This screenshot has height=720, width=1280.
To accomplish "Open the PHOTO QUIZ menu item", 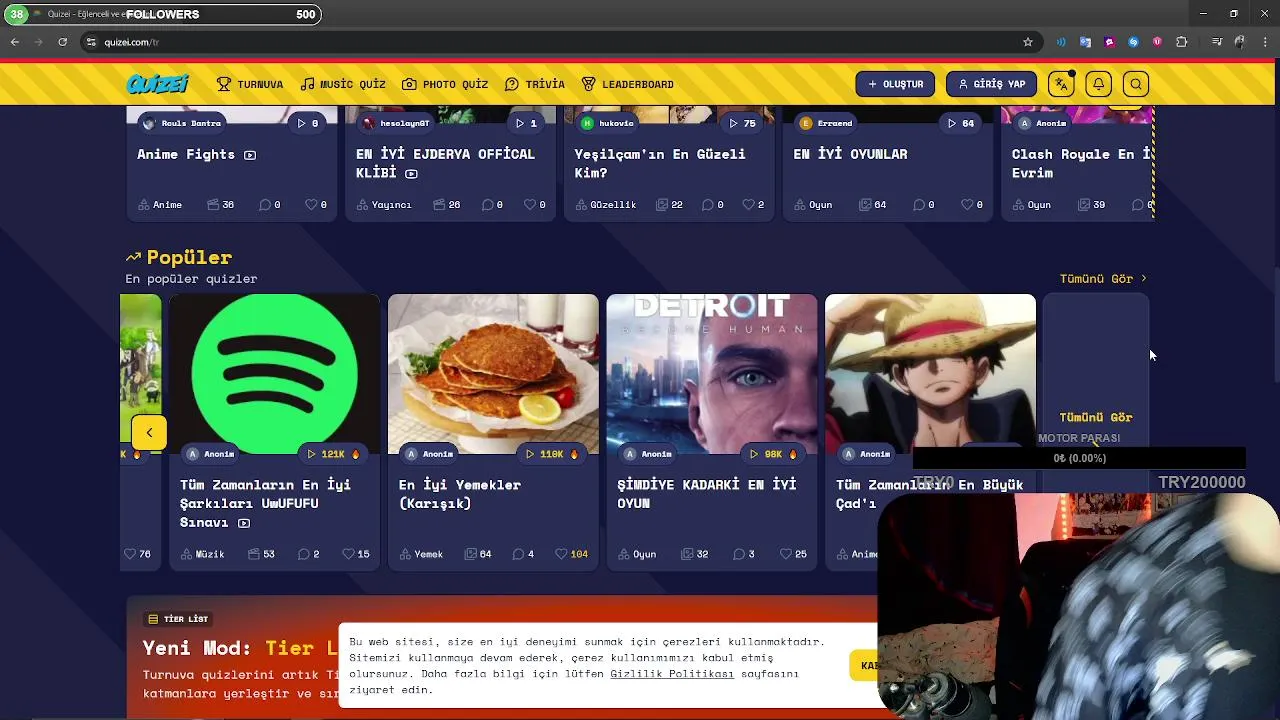I will point(445,84).
